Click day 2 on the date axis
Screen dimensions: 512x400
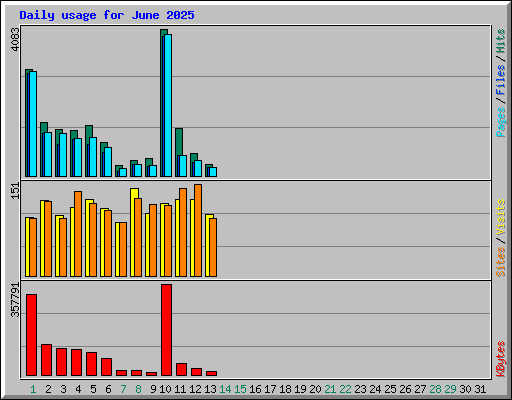(x=48, y=389)
